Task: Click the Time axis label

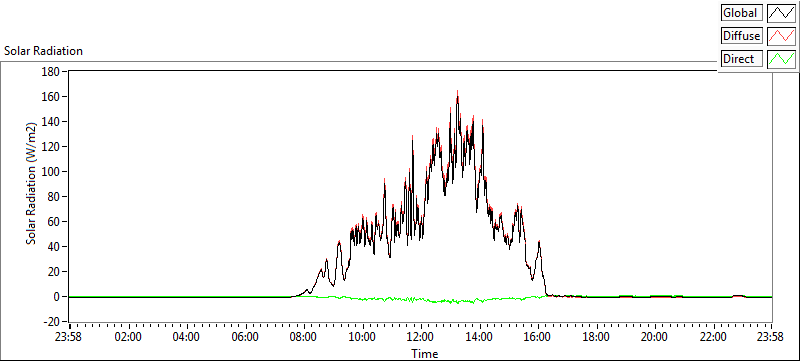Action: [x=424, y=353]
